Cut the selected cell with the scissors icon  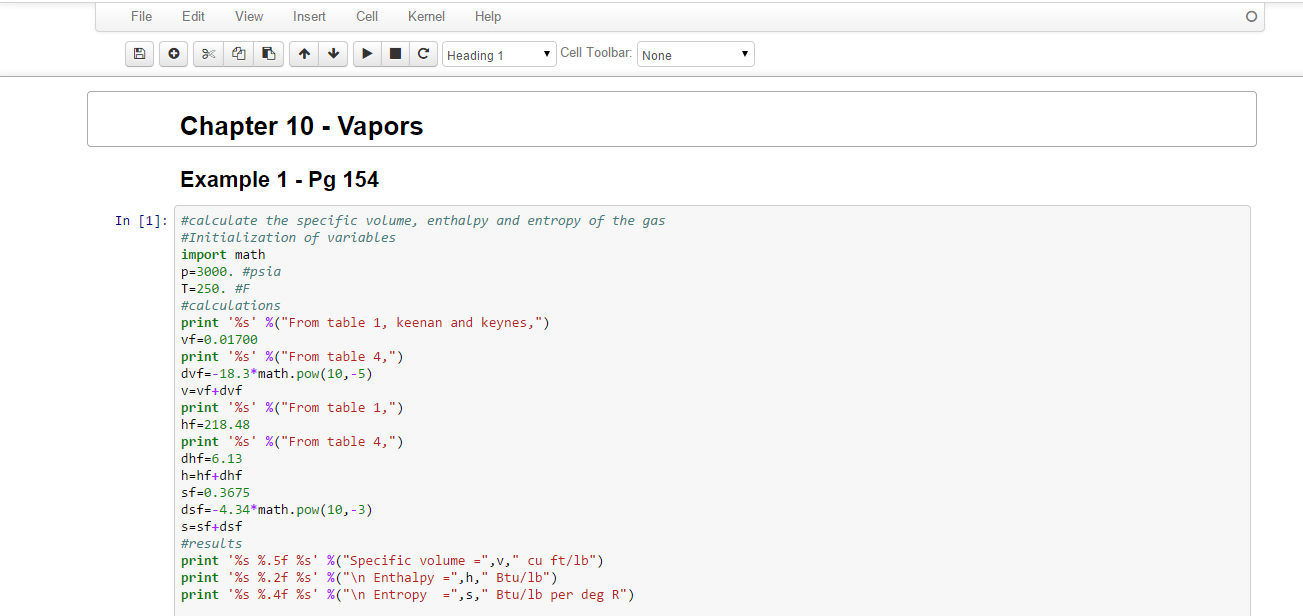209,54
